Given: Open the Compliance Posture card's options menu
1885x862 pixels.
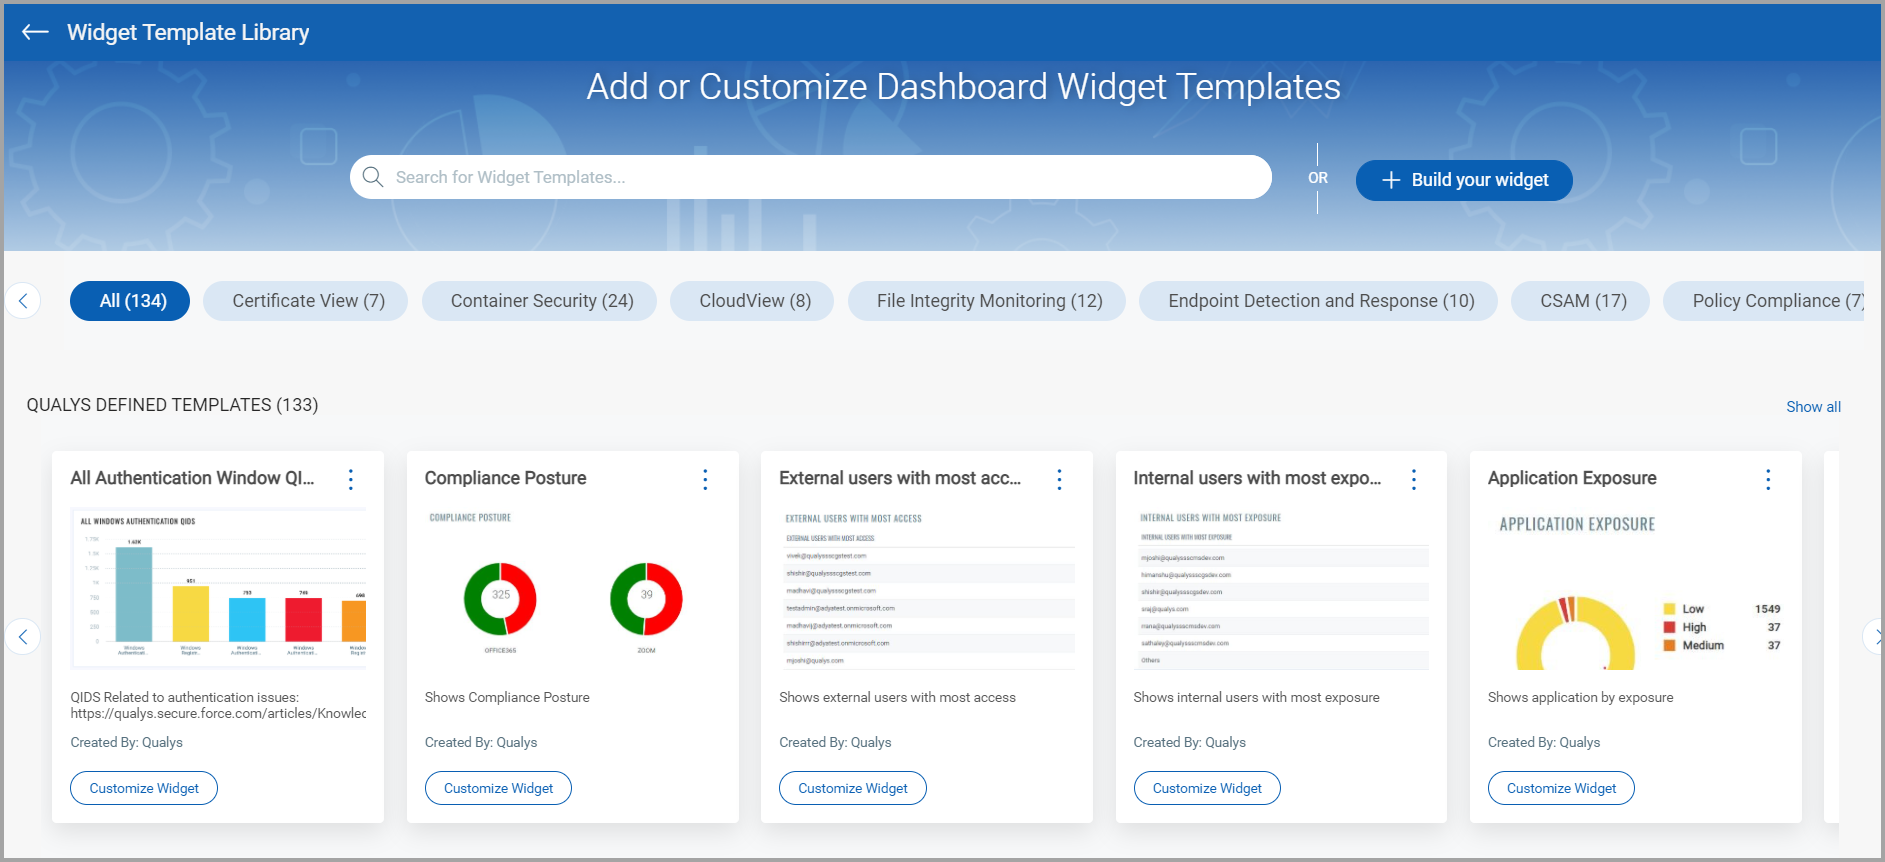Looking at the screenshot, I should click(705, 479).
